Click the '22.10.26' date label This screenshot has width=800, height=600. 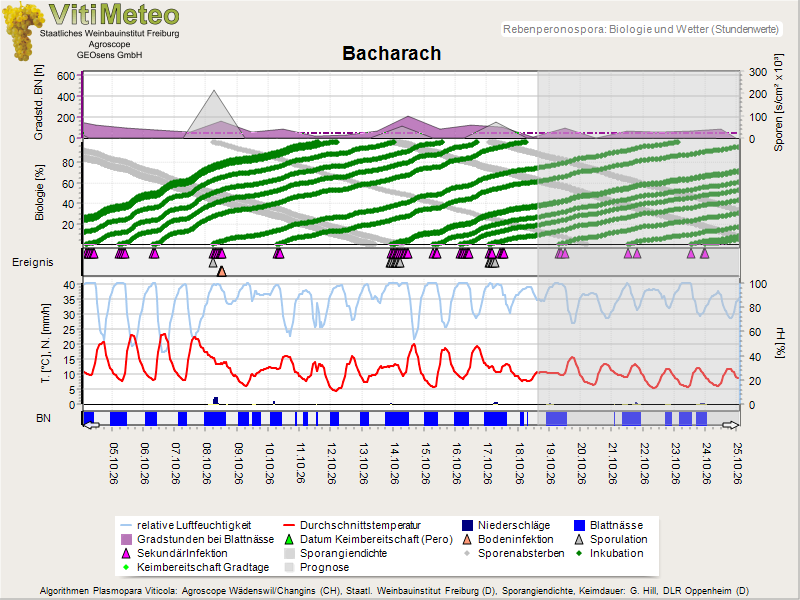[x=643, y=463]
